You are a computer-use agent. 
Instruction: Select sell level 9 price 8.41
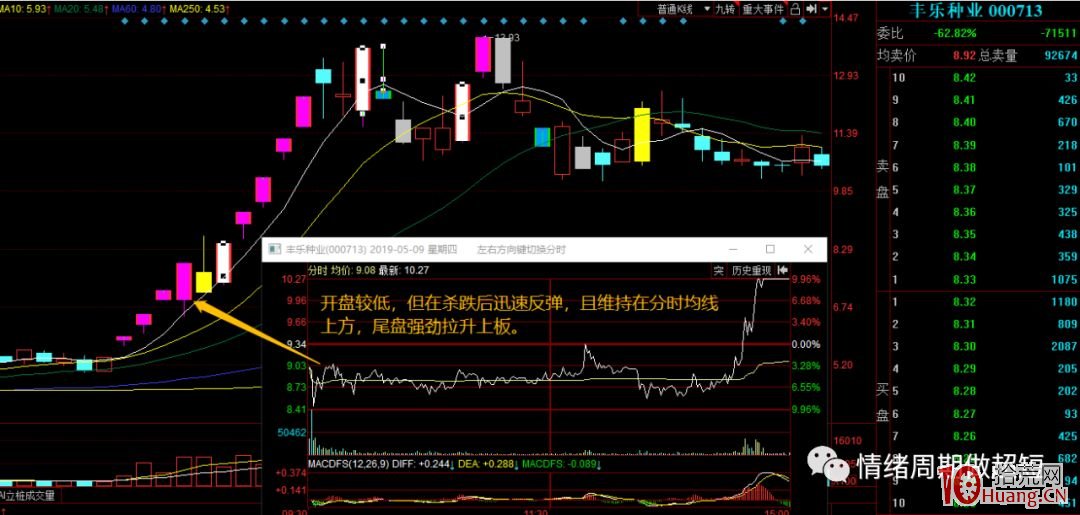tap(965, 101)
